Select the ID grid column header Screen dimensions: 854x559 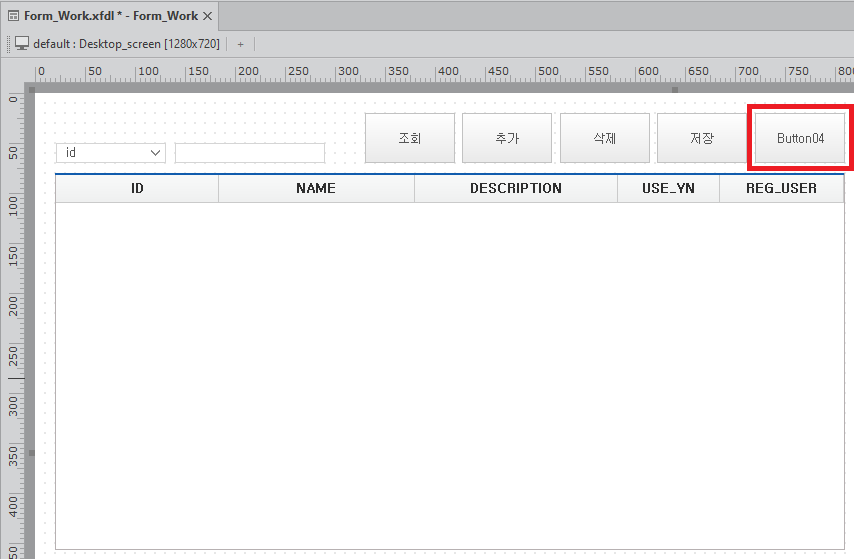(137, 188)
